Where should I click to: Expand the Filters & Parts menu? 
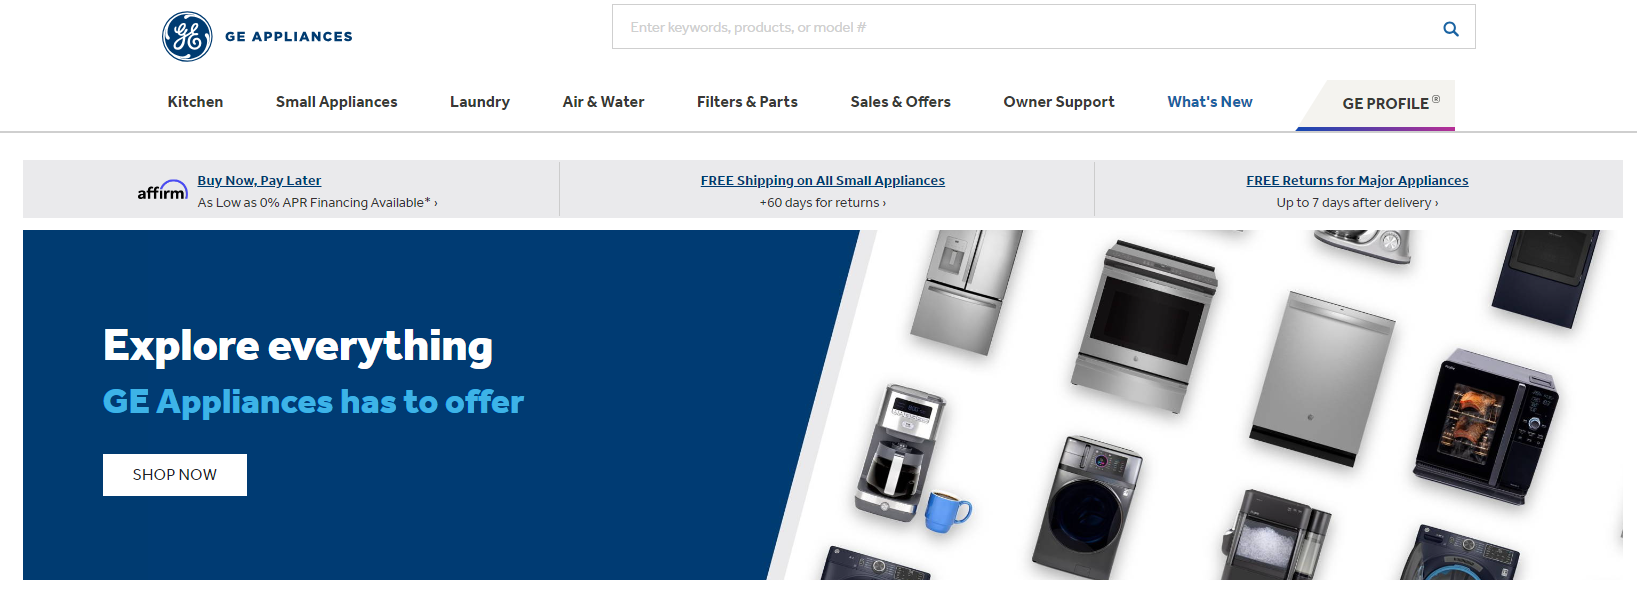pyautogui.click(x=747, y=102)
